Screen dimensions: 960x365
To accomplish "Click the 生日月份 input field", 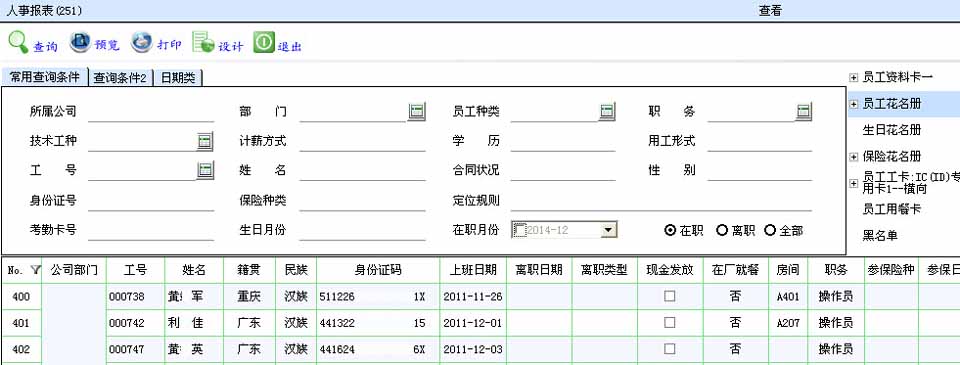I will click(x=362, y=231).
